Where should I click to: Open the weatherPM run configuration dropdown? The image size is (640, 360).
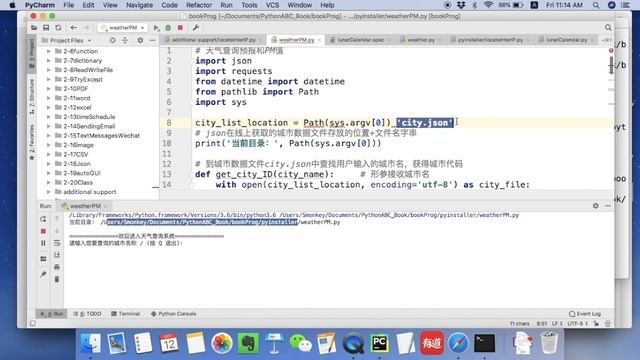(x=122, y=28)
